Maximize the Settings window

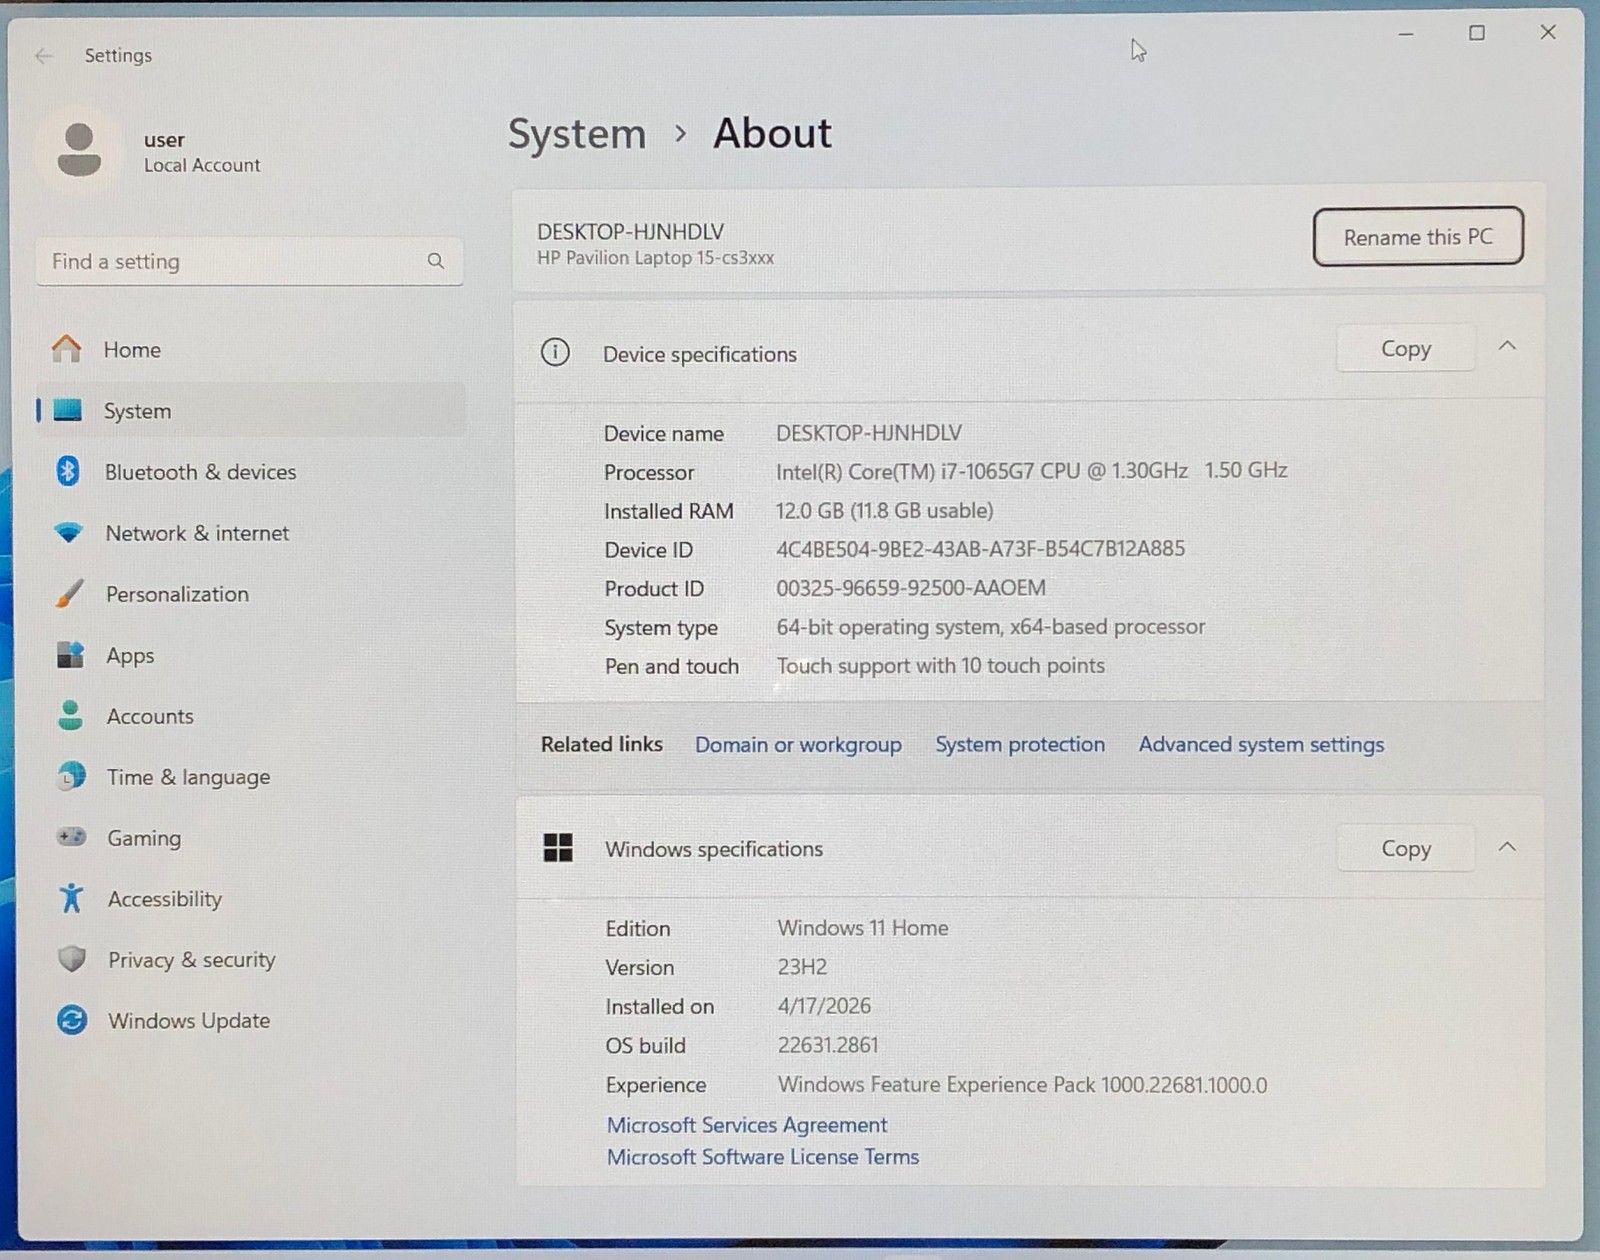[1477, 33]
